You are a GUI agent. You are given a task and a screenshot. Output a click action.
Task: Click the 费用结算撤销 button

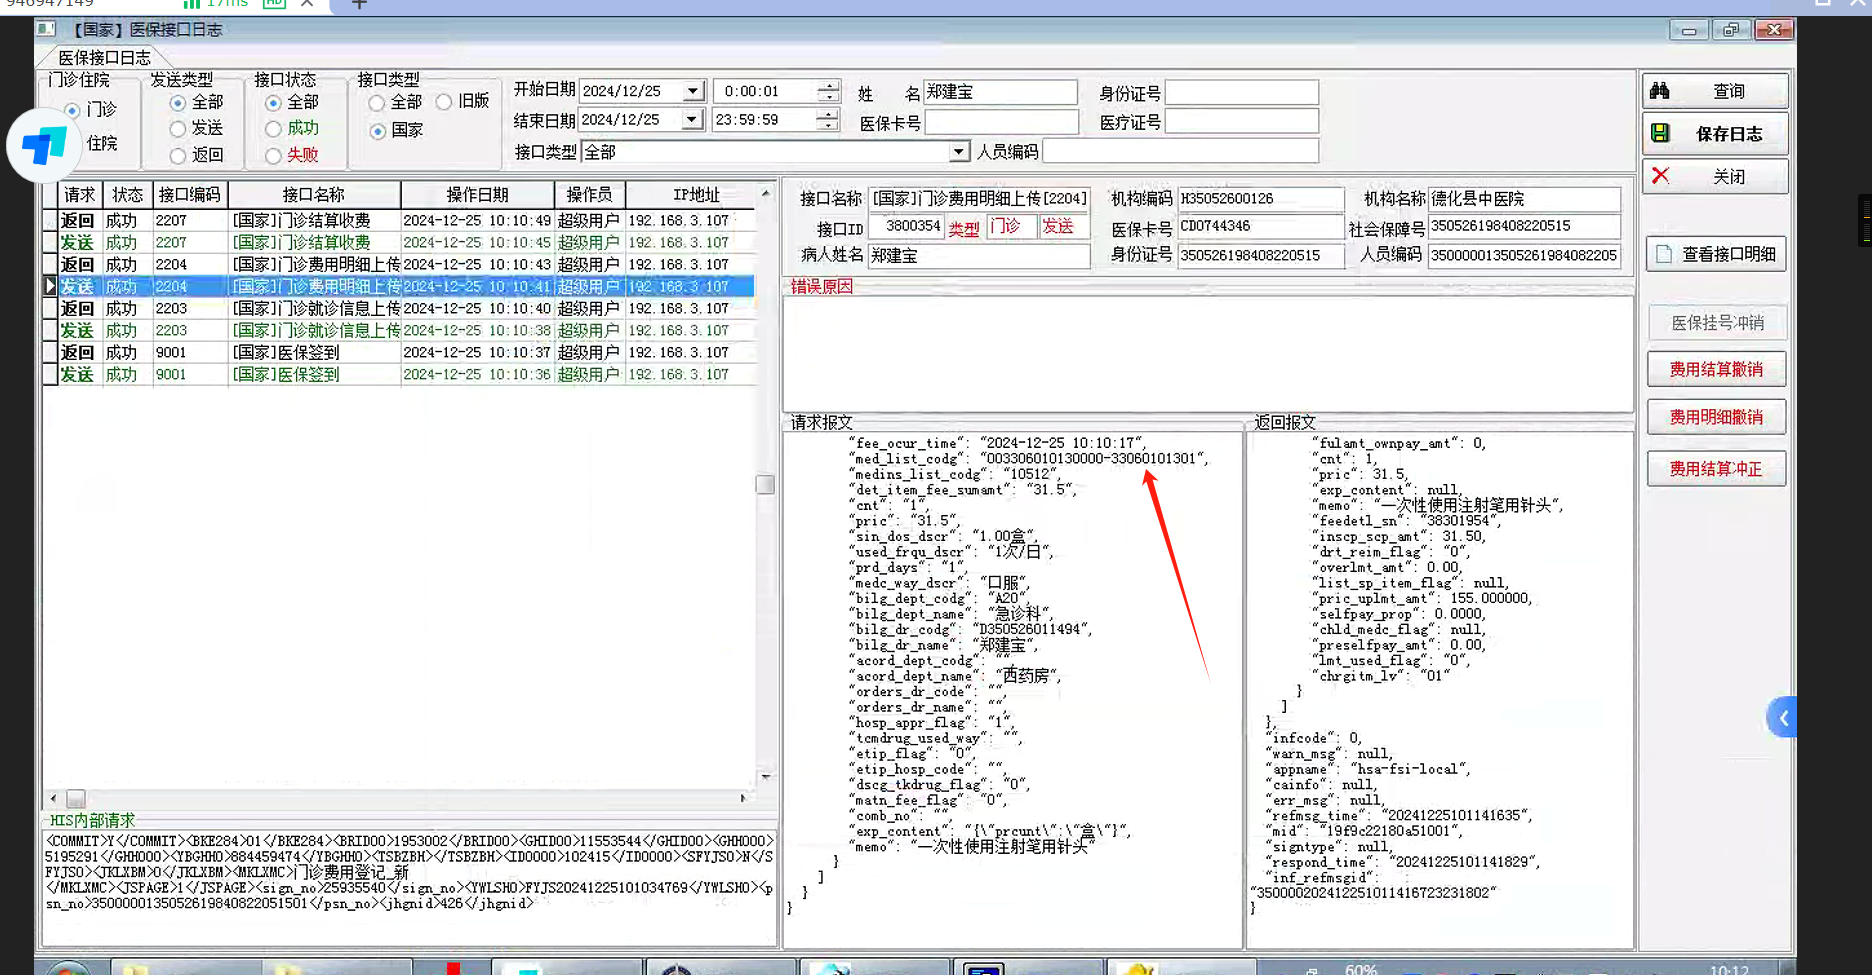coord(1716,369)
